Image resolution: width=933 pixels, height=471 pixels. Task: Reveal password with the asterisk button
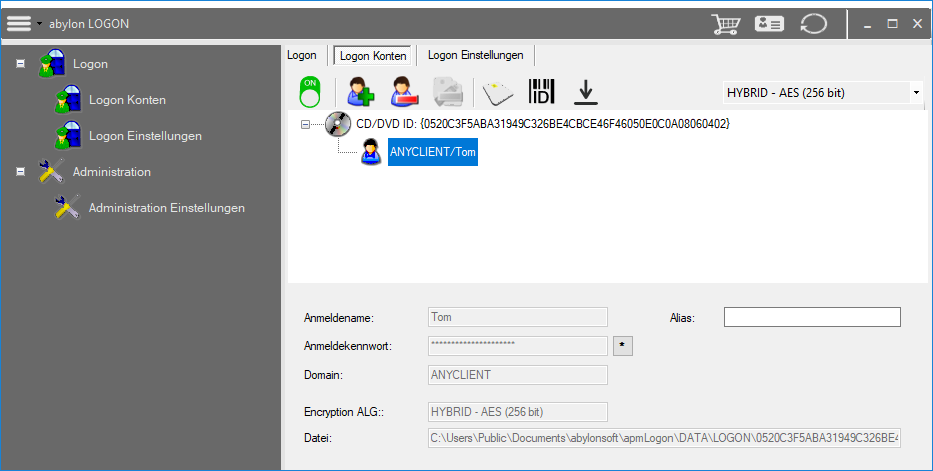(623, 346)
